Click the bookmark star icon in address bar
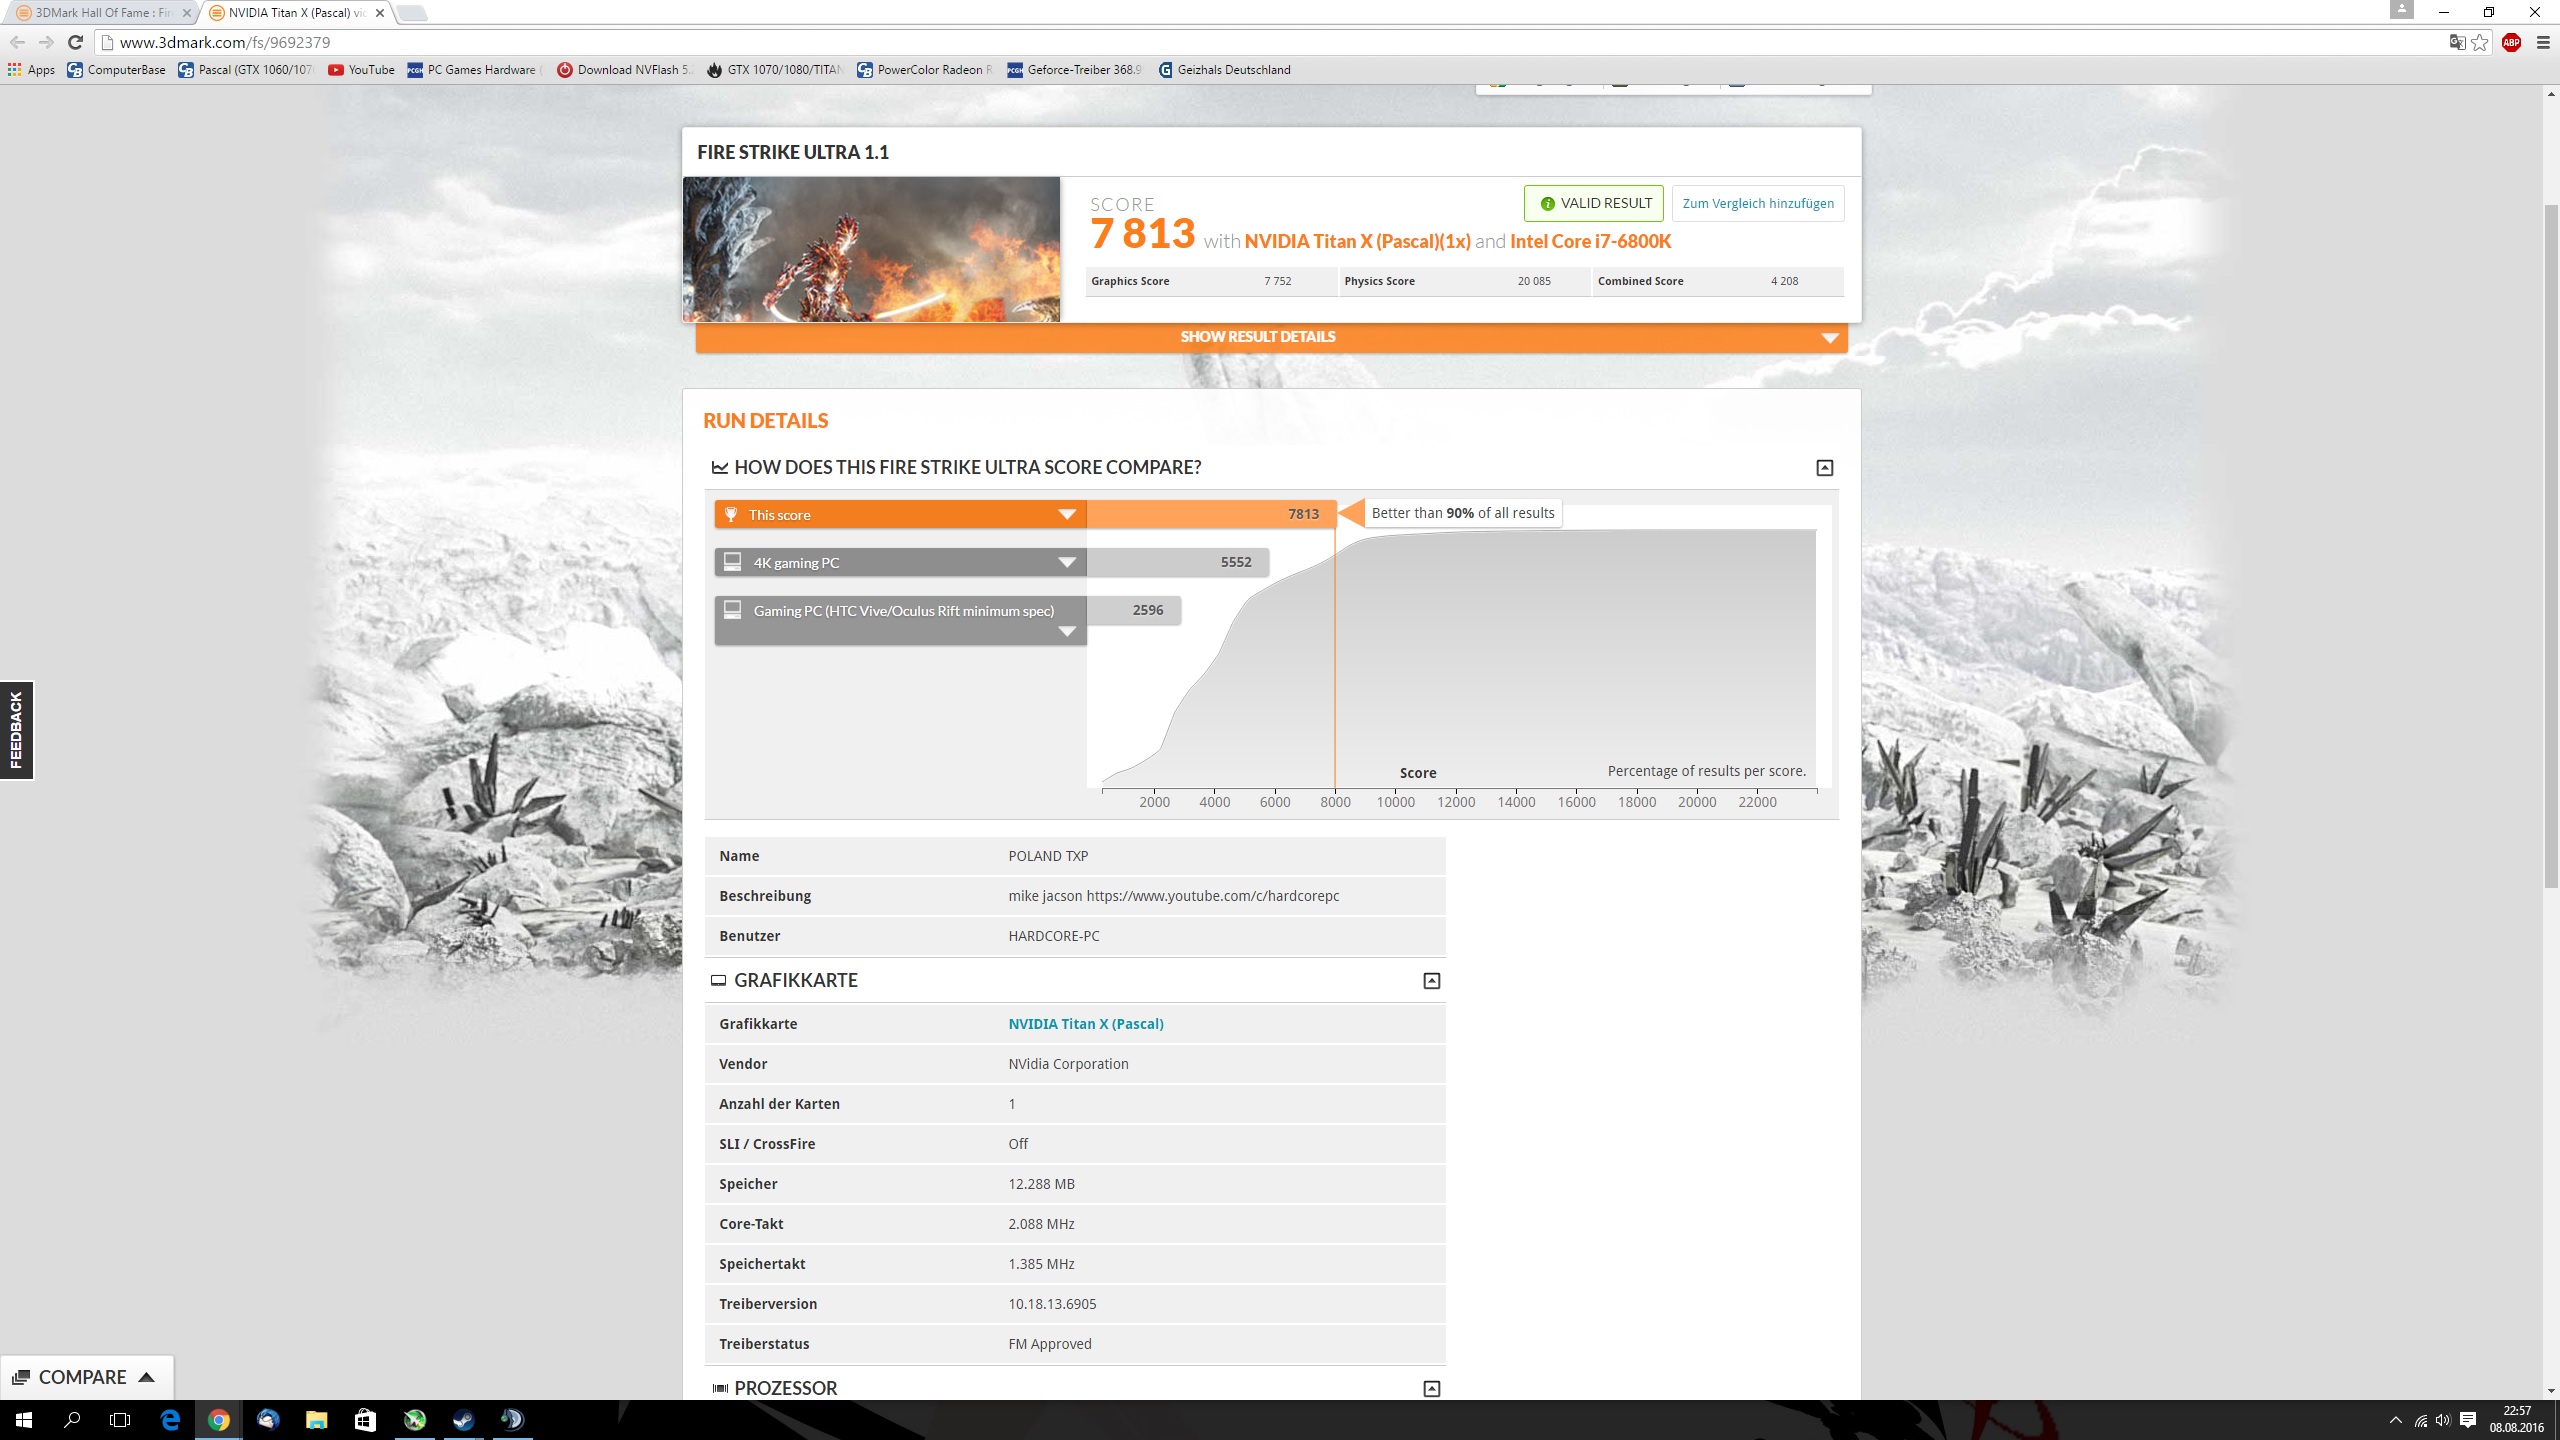The height and width of the screenshot is (1440, 2560). (2480, 42)
